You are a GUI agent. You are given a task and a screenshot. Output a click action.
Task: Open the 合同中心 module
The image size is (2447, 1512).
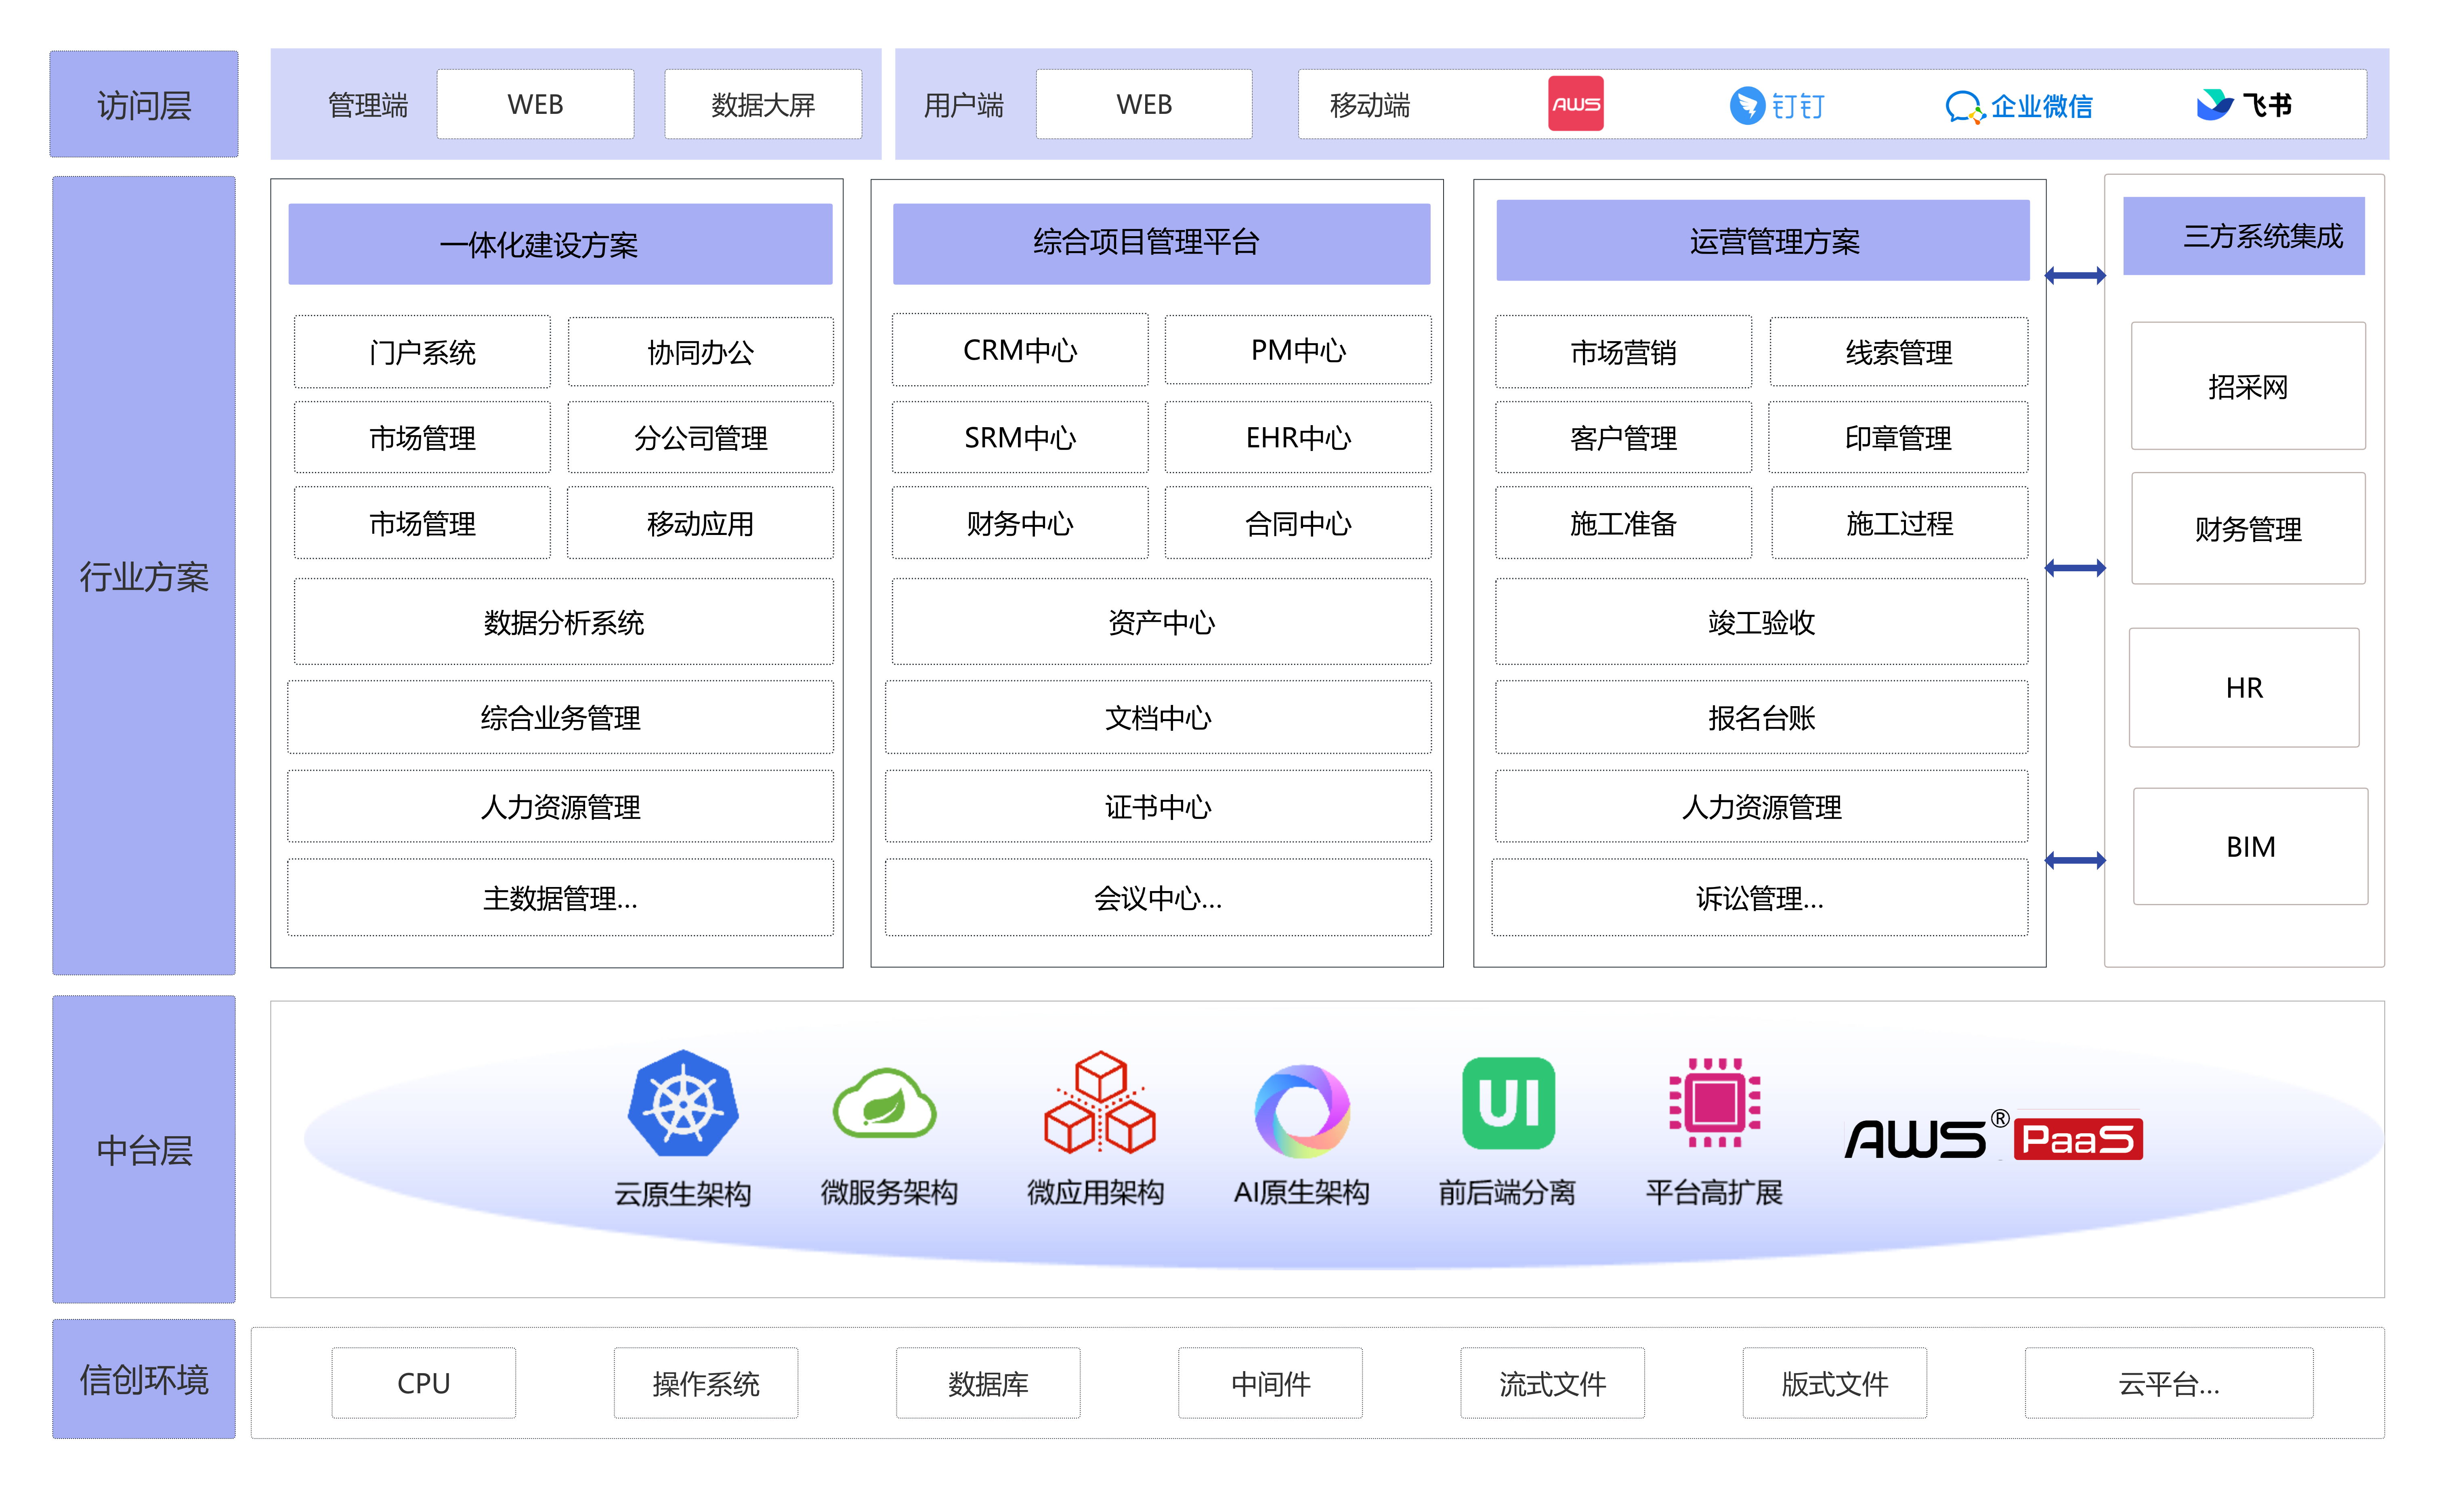(1298, 523)
